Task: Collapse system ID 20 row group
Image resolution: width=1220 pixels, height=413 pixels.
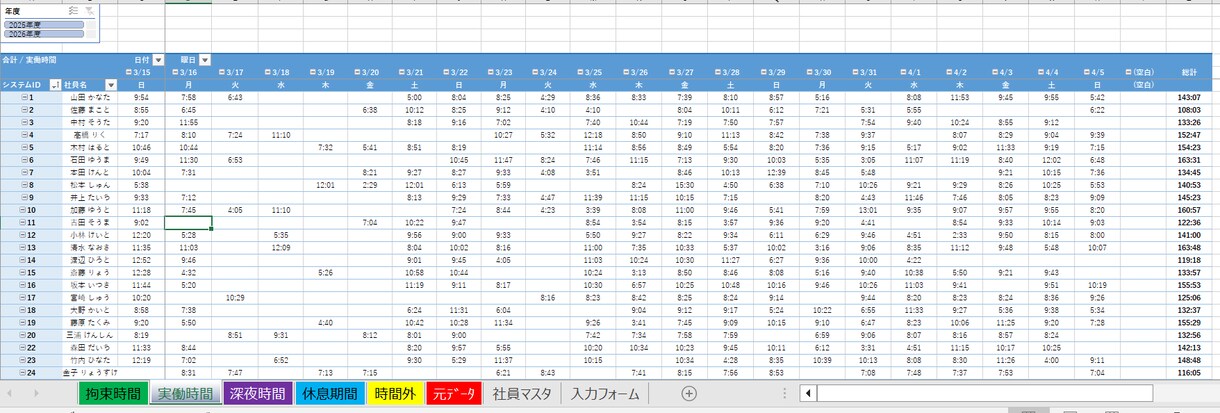Action: 23,335
